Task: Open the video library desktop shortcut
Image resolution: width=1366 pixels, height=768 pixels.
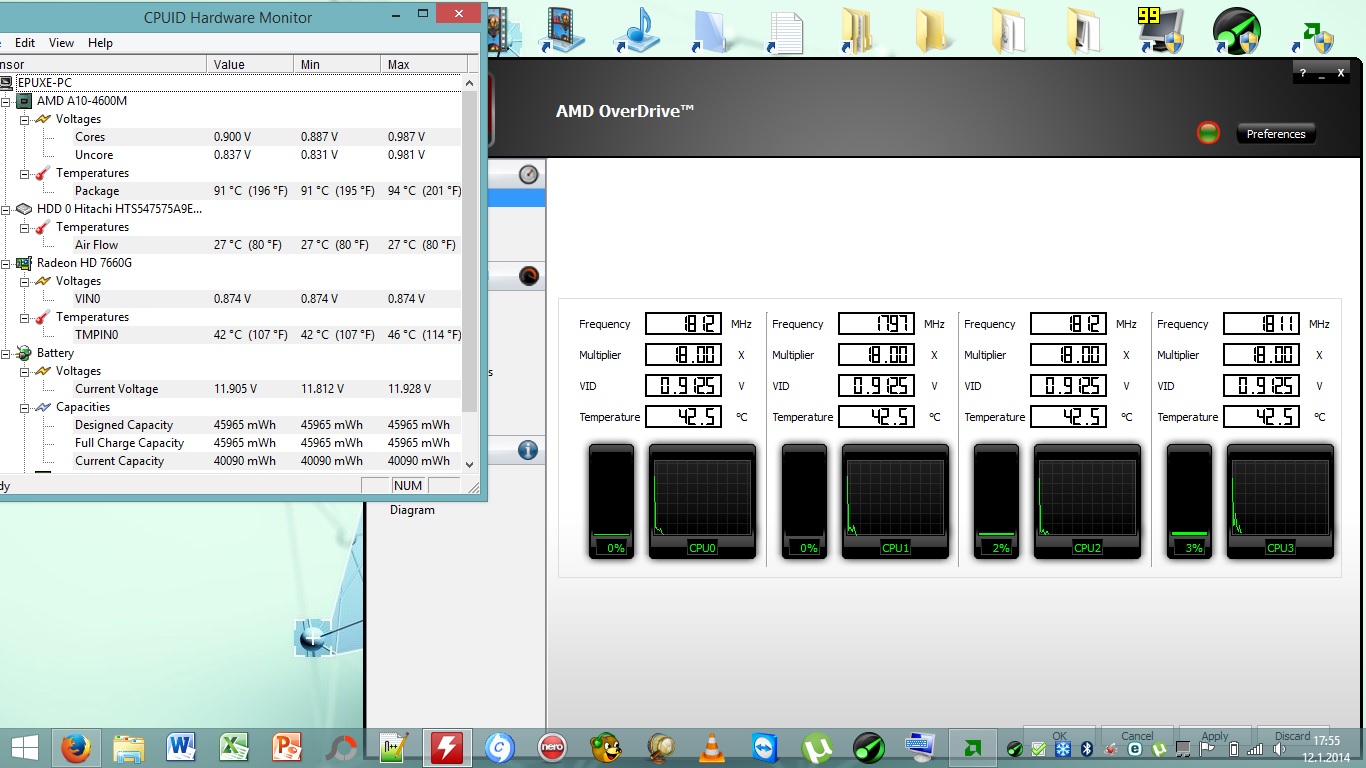Action: point(563,30)
